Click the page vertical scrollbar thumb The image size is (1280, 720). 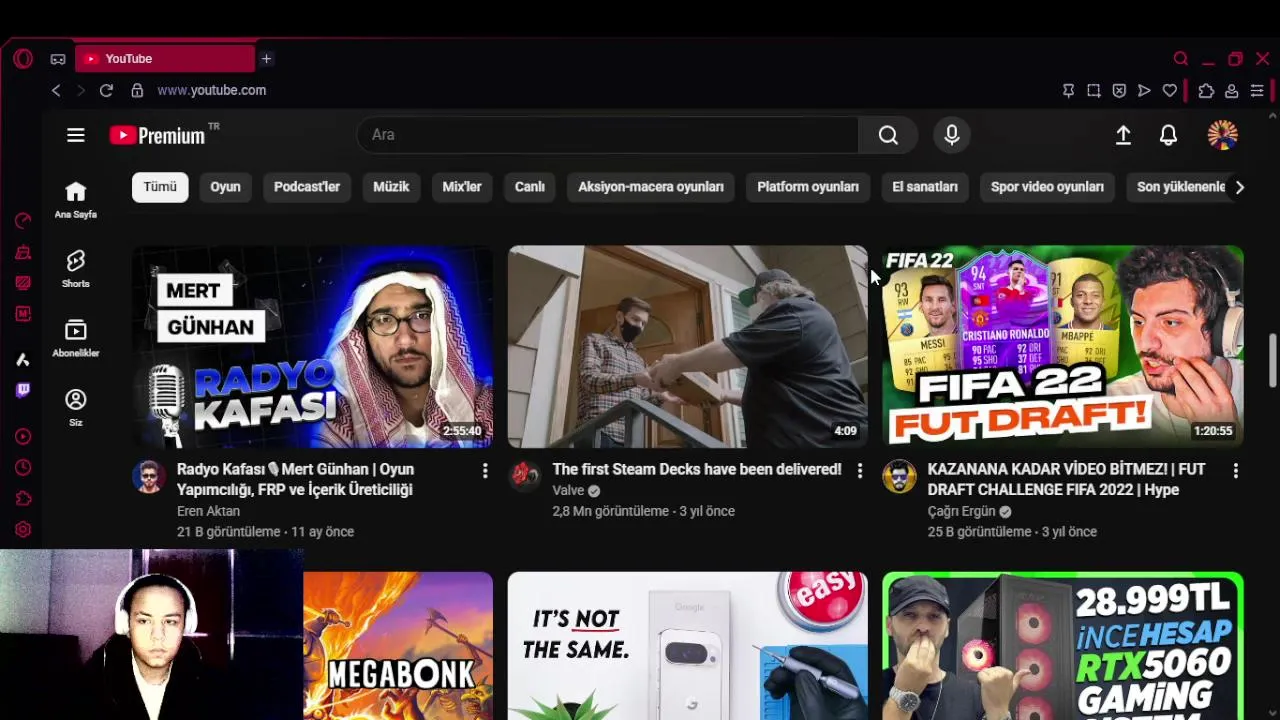point(1272,359)
